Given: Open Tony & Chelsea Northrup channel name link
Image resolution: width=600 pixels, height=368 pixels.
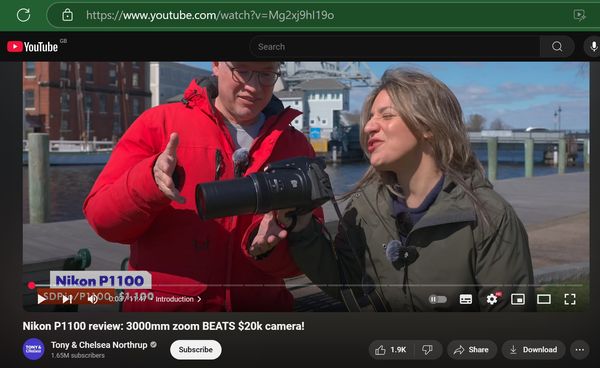Looking at the screenshot, I should [99, 345].
